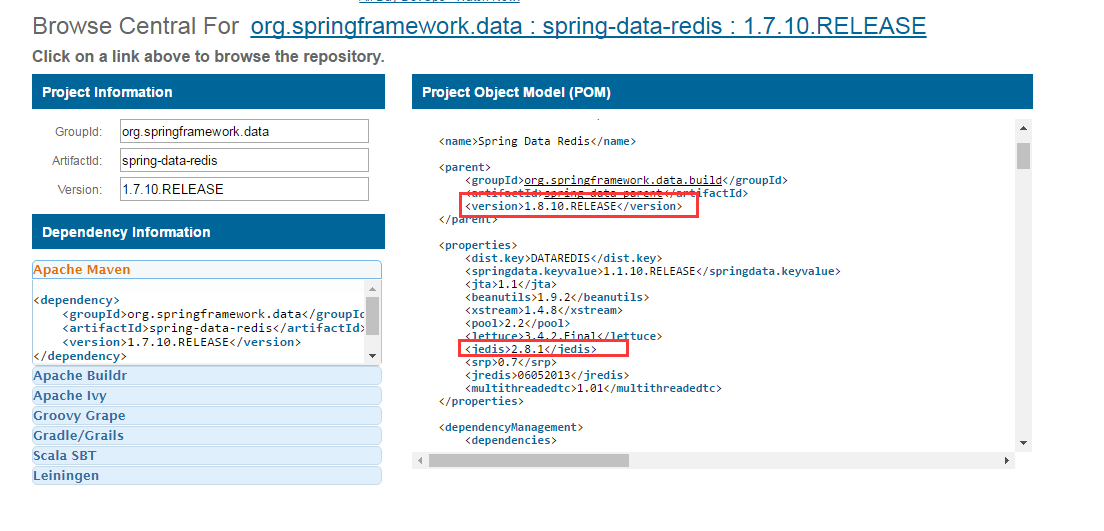1104x531 pixels.
Task: Click the pool 2.2 property line
Action: (518, 323)
